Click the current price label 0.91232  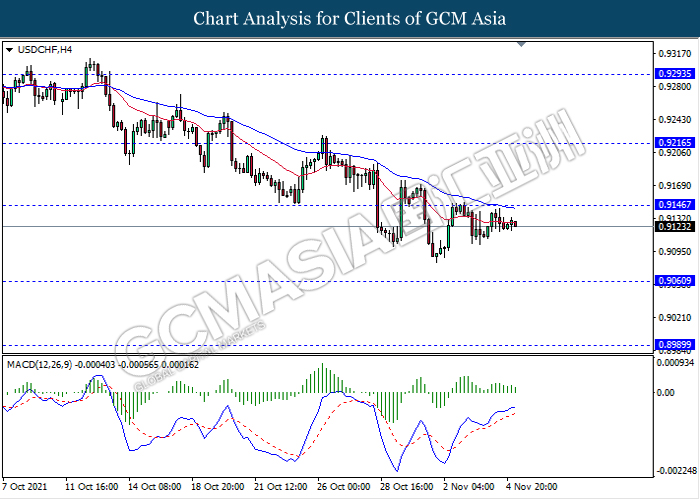coord(675,226)
